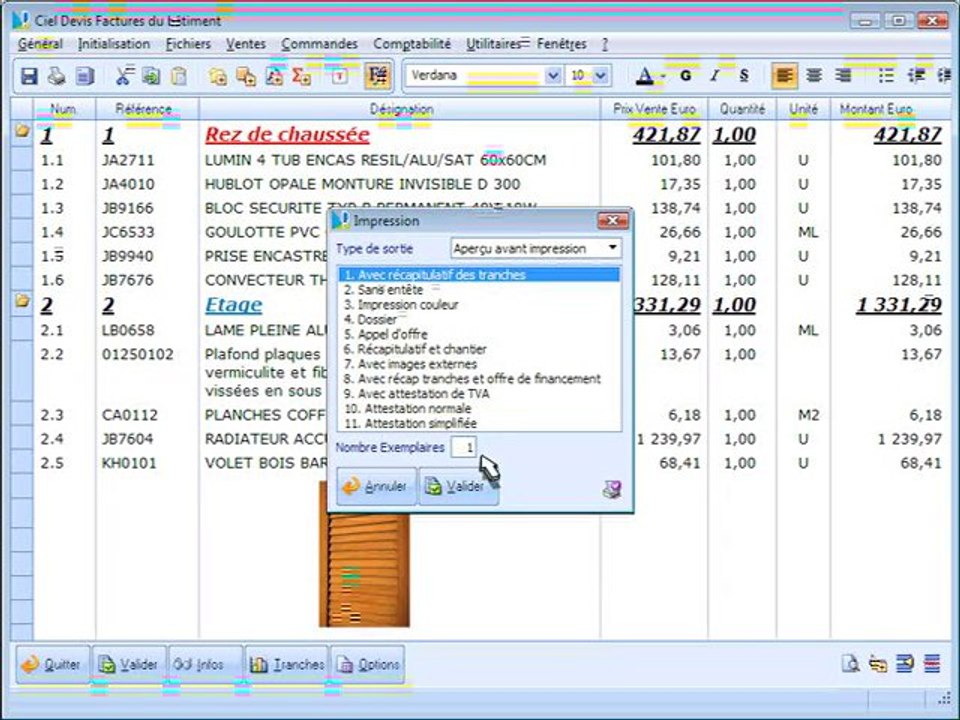Click the bullet list icon
Screen dimensions: 960x720
[886, 76]
